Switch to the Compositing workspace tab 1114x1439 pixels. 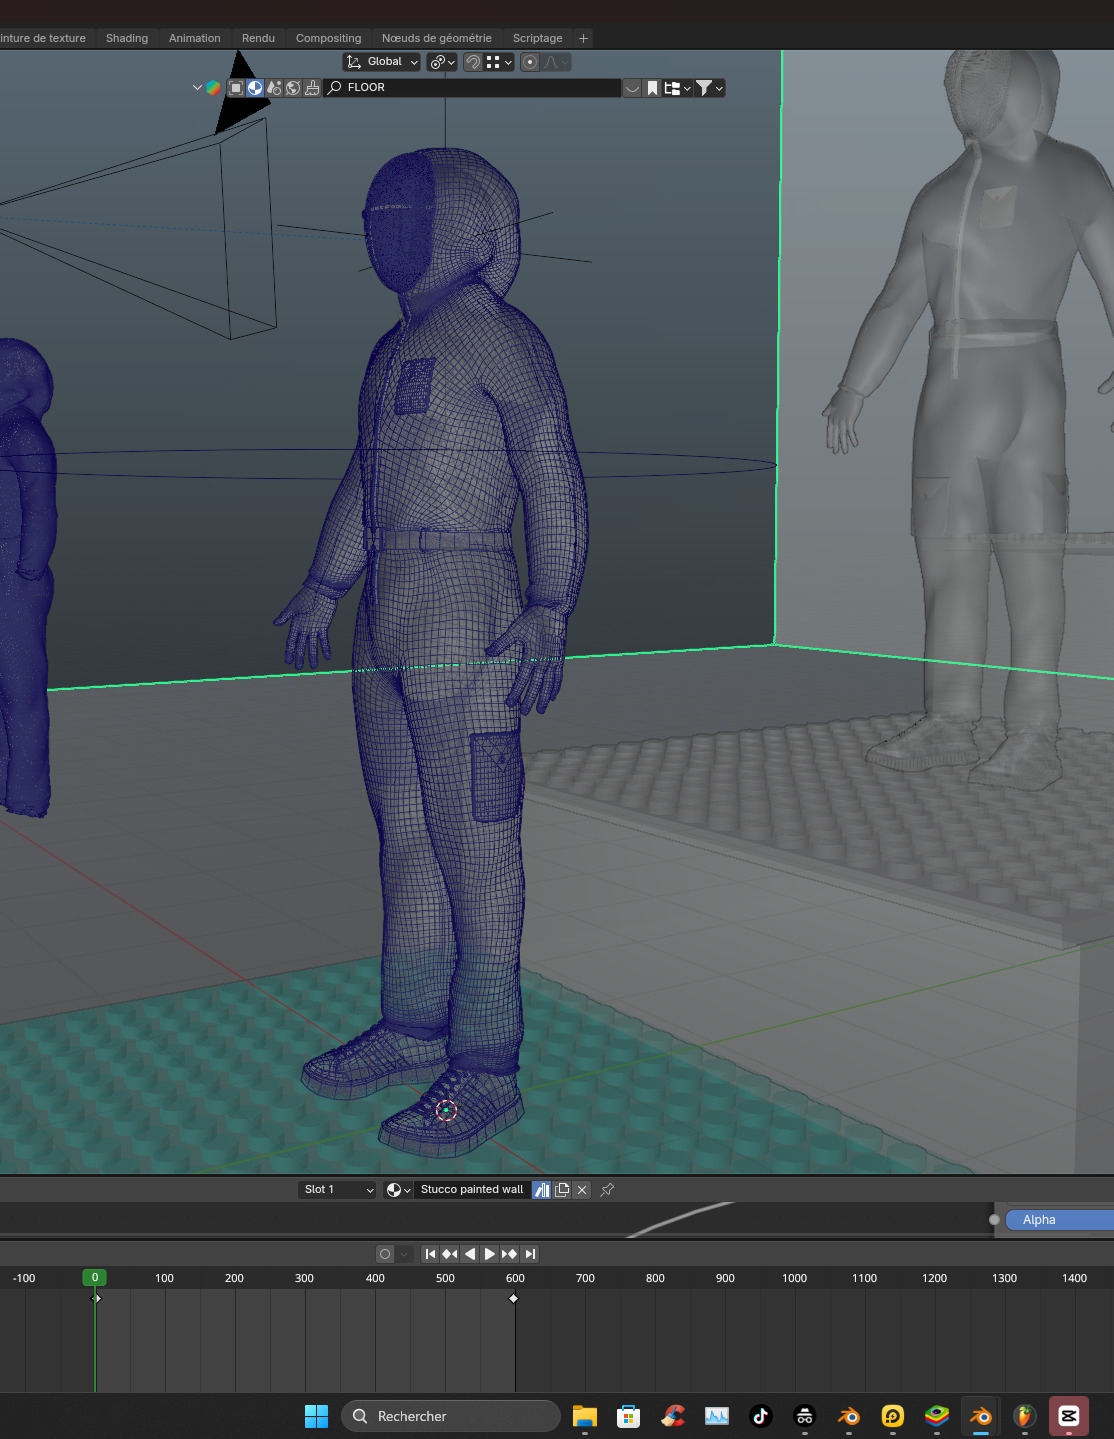click(328, 38)
